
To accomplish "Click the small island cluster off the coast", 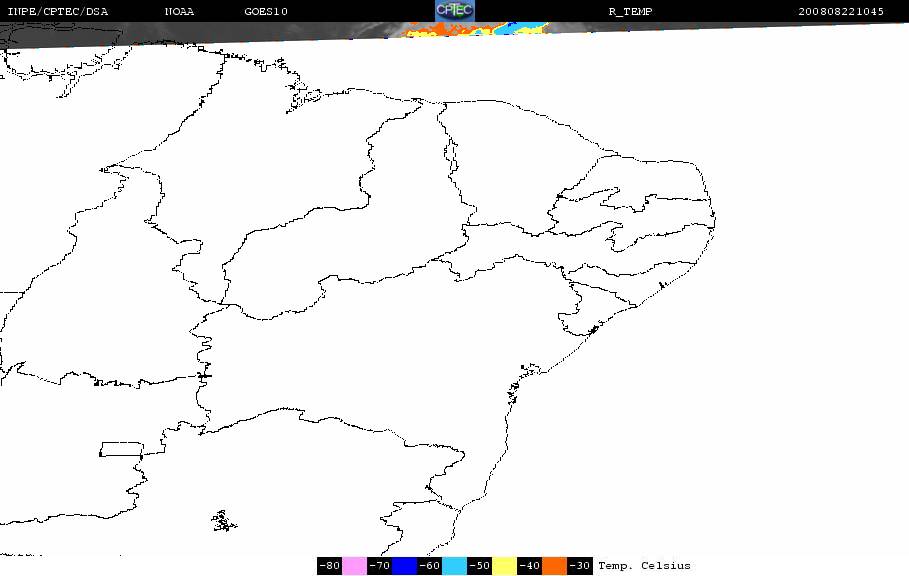I will point(224,520).
